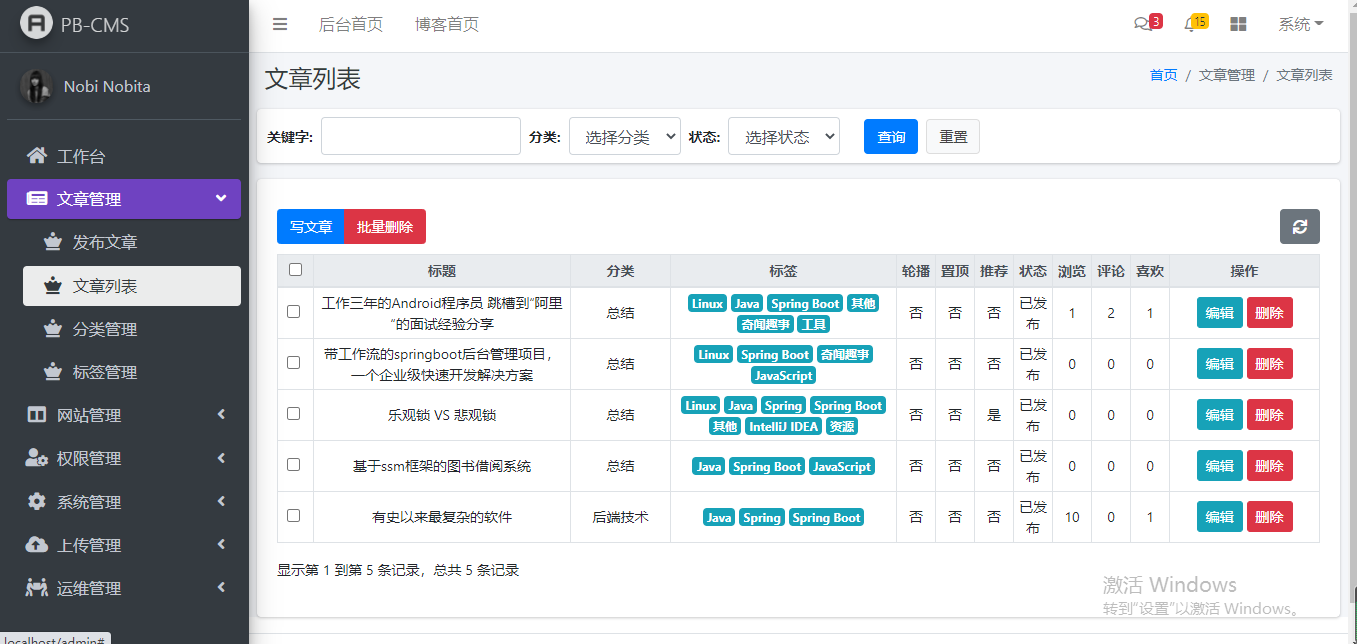This screenshot has height=644, width=1357.
Task: Expand the 运维管理 menu chevron
Action: click(221, 587)
